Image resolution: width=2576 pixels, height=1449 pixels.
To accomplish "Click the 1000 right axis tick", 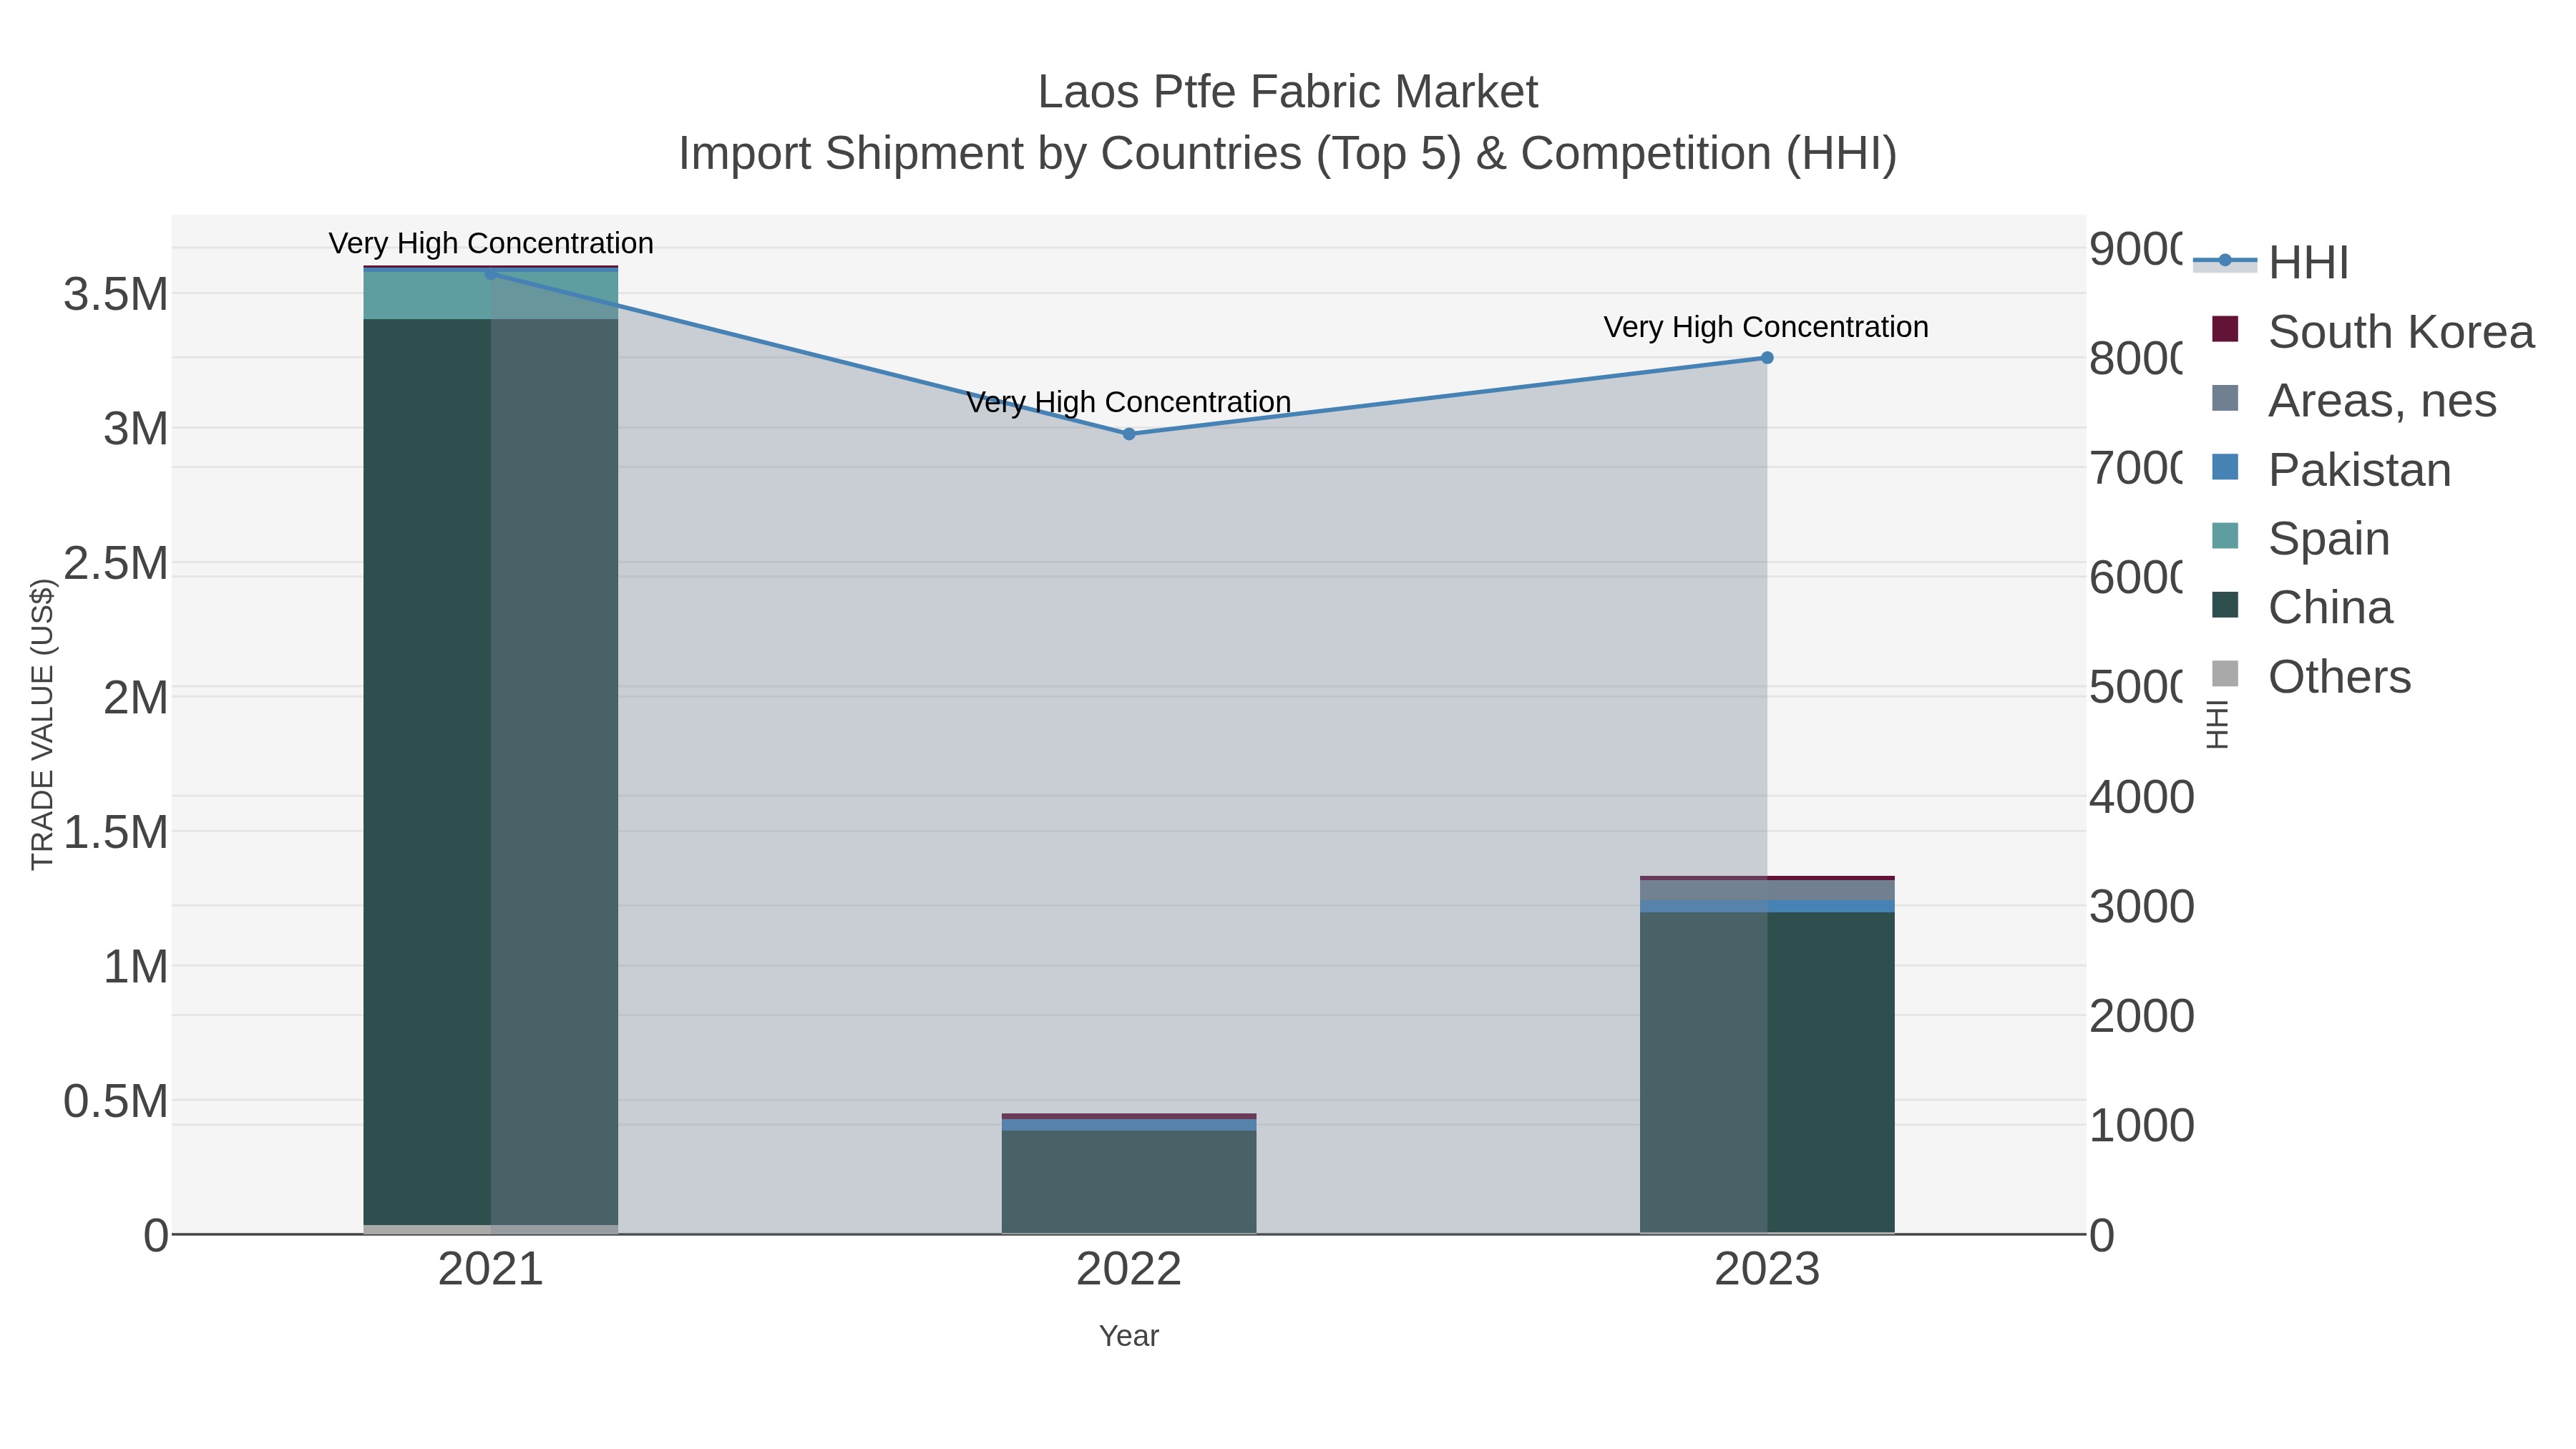I will pos(2142,1126).
